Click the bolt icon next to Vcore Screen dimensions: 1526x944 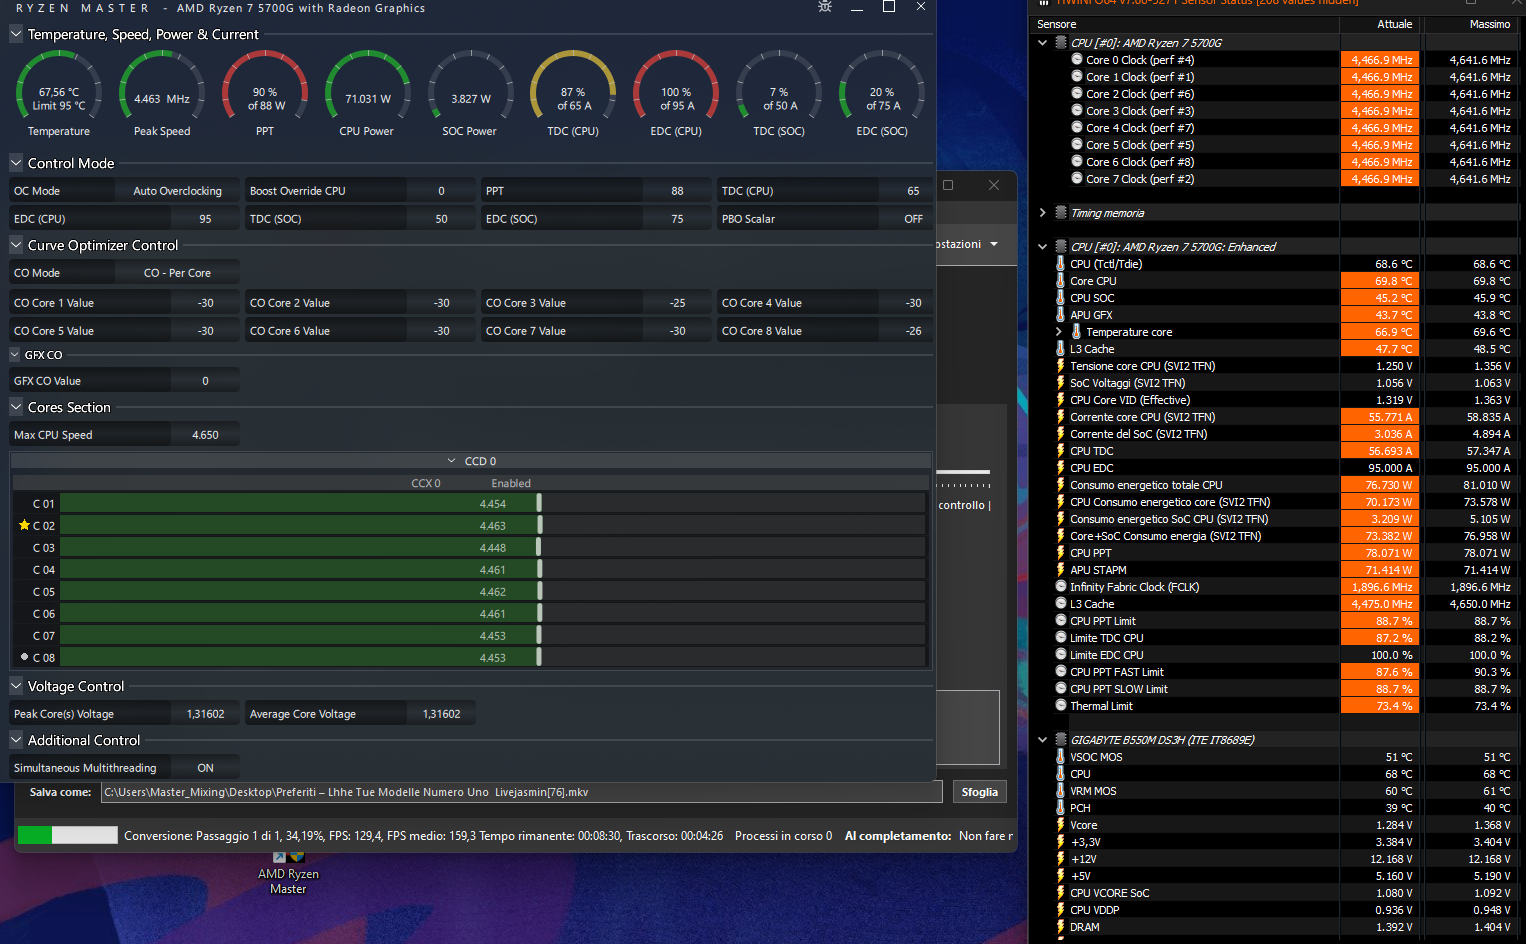coord(1061,825)
